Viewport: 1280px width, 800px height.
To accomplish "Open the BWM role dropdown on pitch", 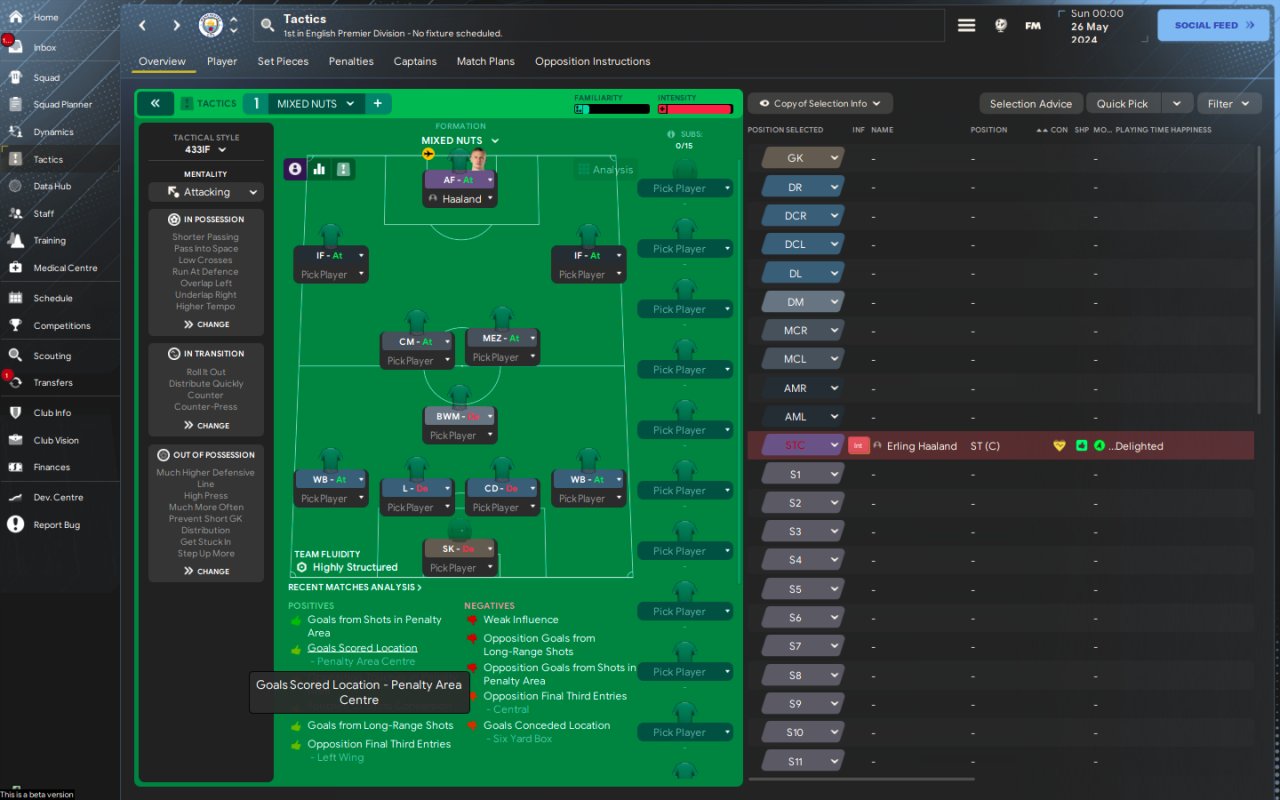I will [460, 416].
